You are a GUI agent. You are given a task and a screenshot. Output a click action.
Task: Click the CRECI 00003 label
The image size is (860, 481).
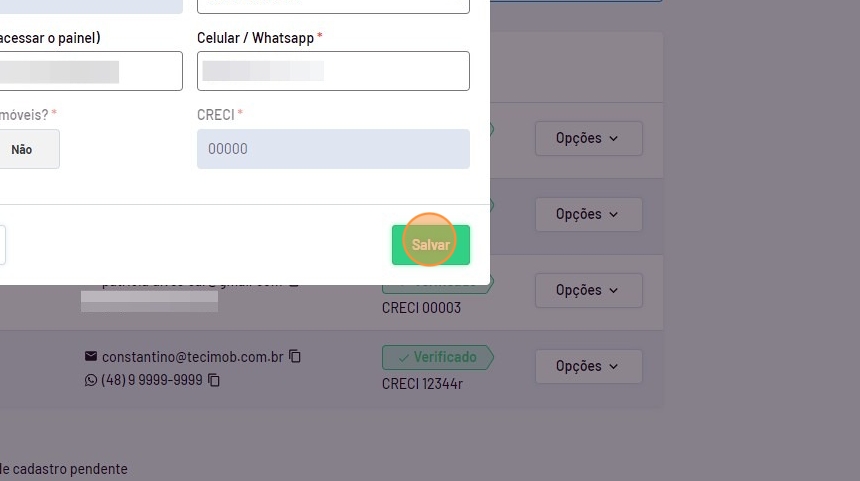(x=421, y=308)
